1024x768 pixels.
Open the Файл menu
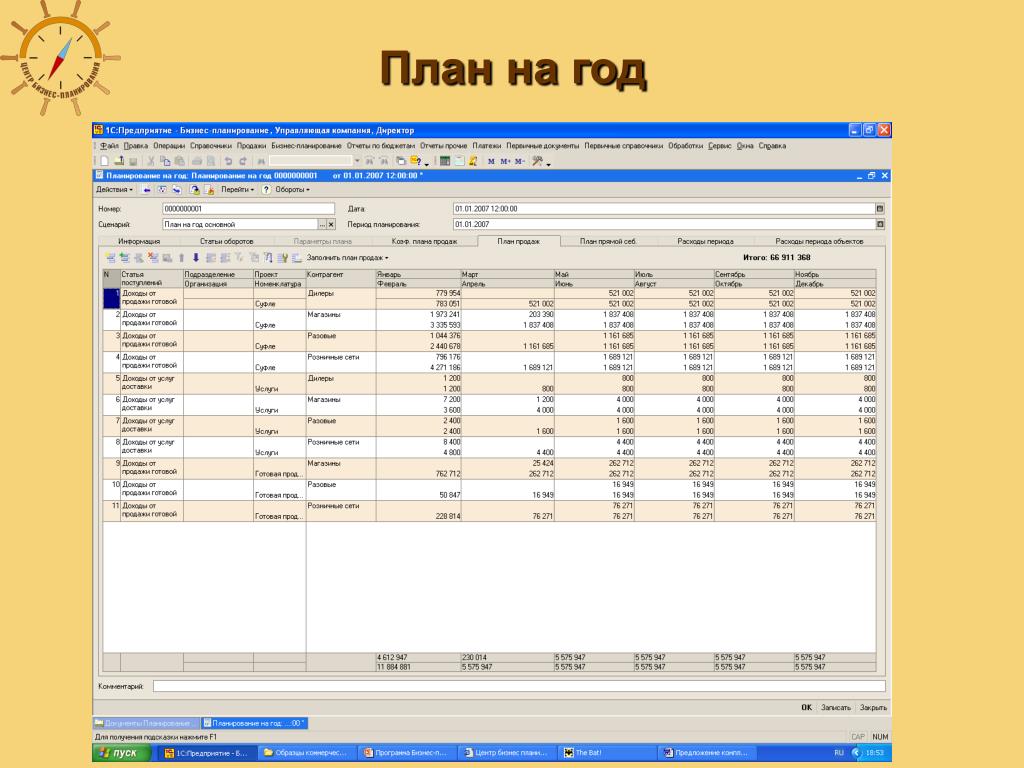[109, 146]
